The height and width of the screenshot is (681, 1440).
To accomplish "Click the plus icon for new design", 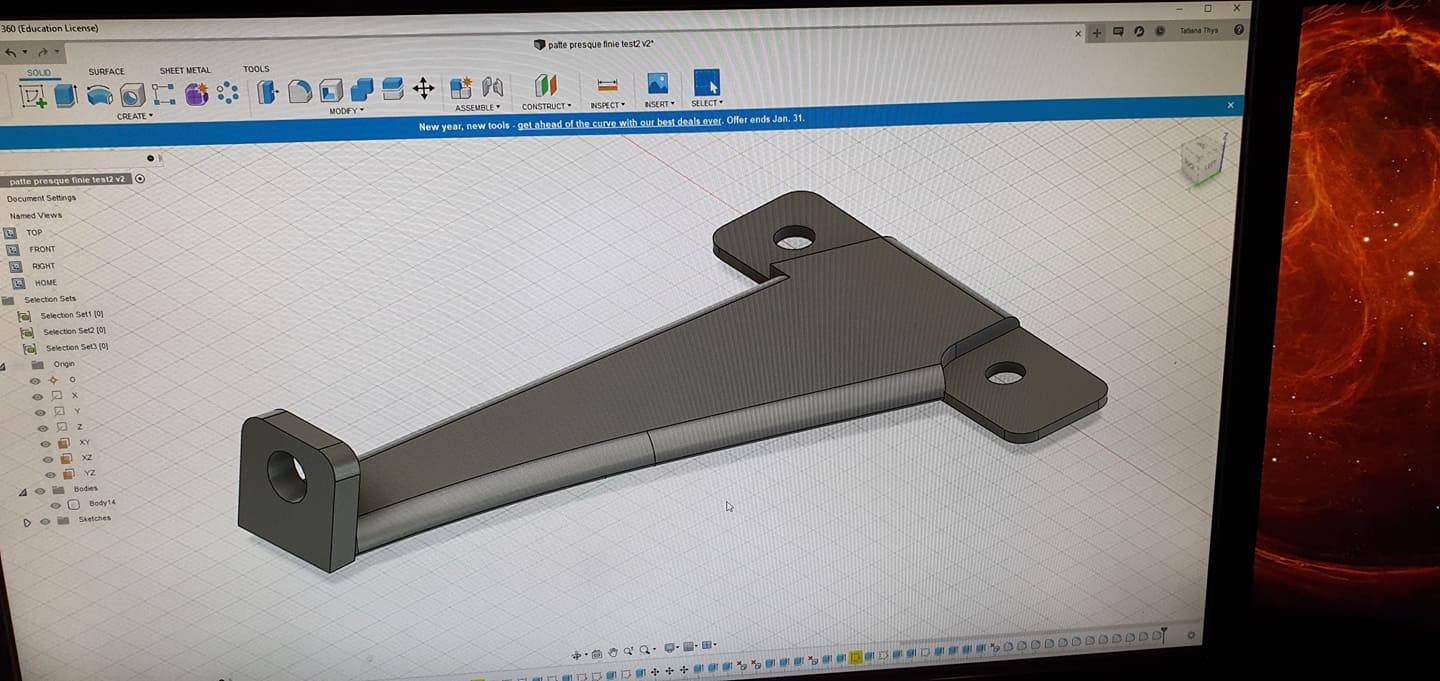I will point(1097,33).
